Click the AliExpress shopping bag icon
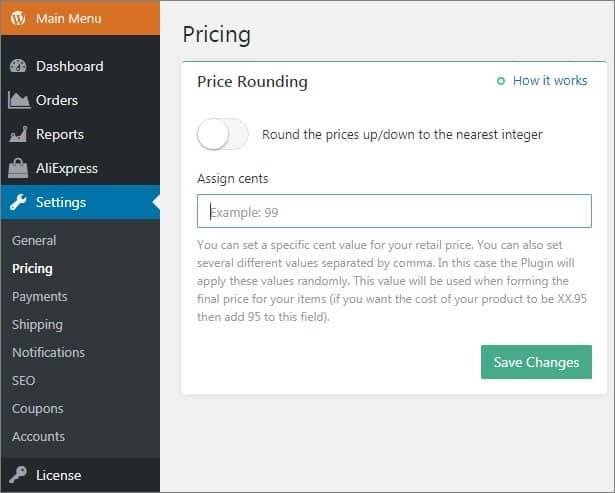 18,168
